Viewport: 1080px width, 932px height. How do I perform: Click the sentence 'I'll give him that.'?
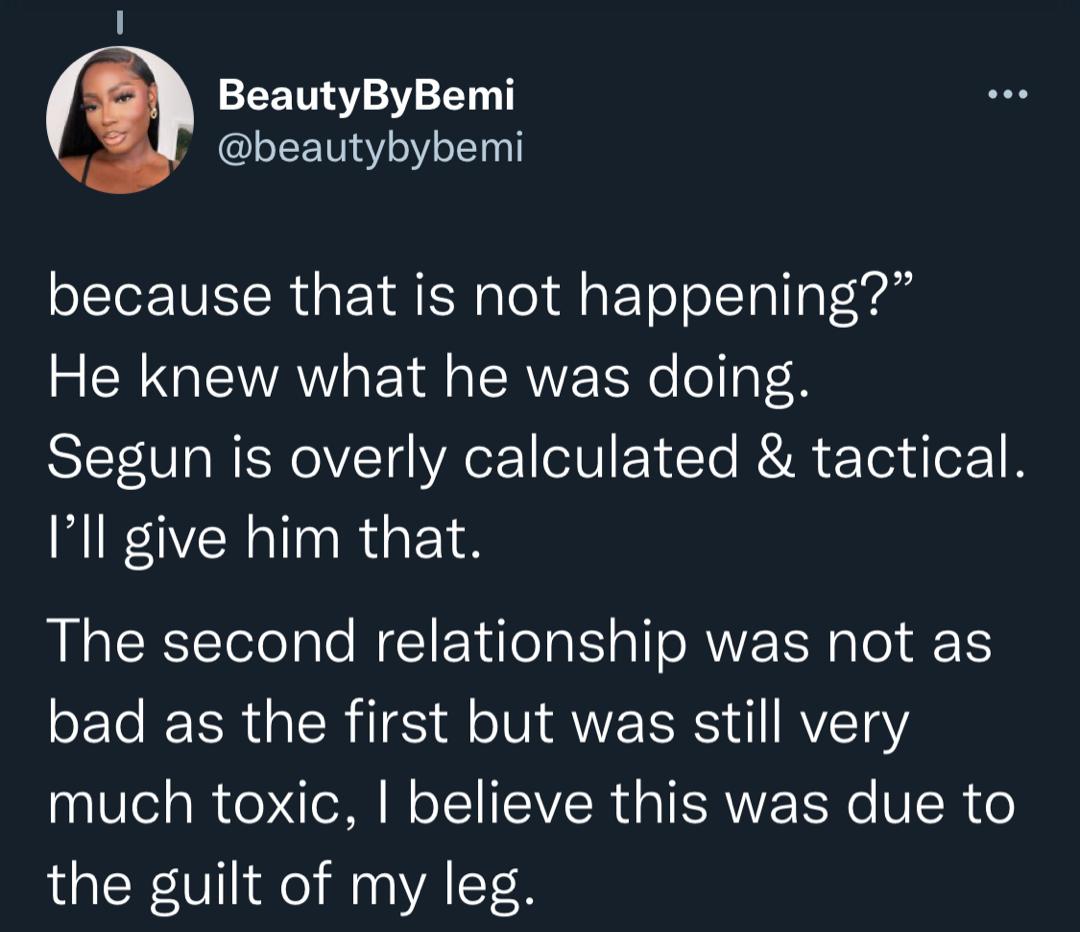pyautogui.click(x=264, y=541)
